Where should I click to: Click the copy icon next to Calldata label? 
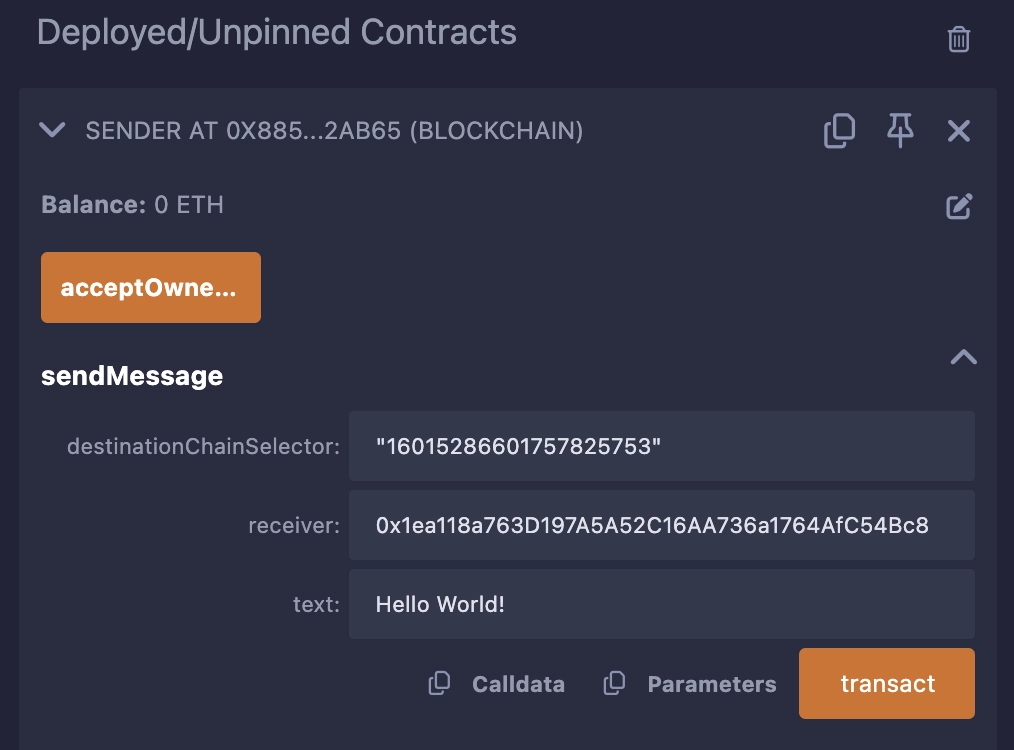click(439, 683)
